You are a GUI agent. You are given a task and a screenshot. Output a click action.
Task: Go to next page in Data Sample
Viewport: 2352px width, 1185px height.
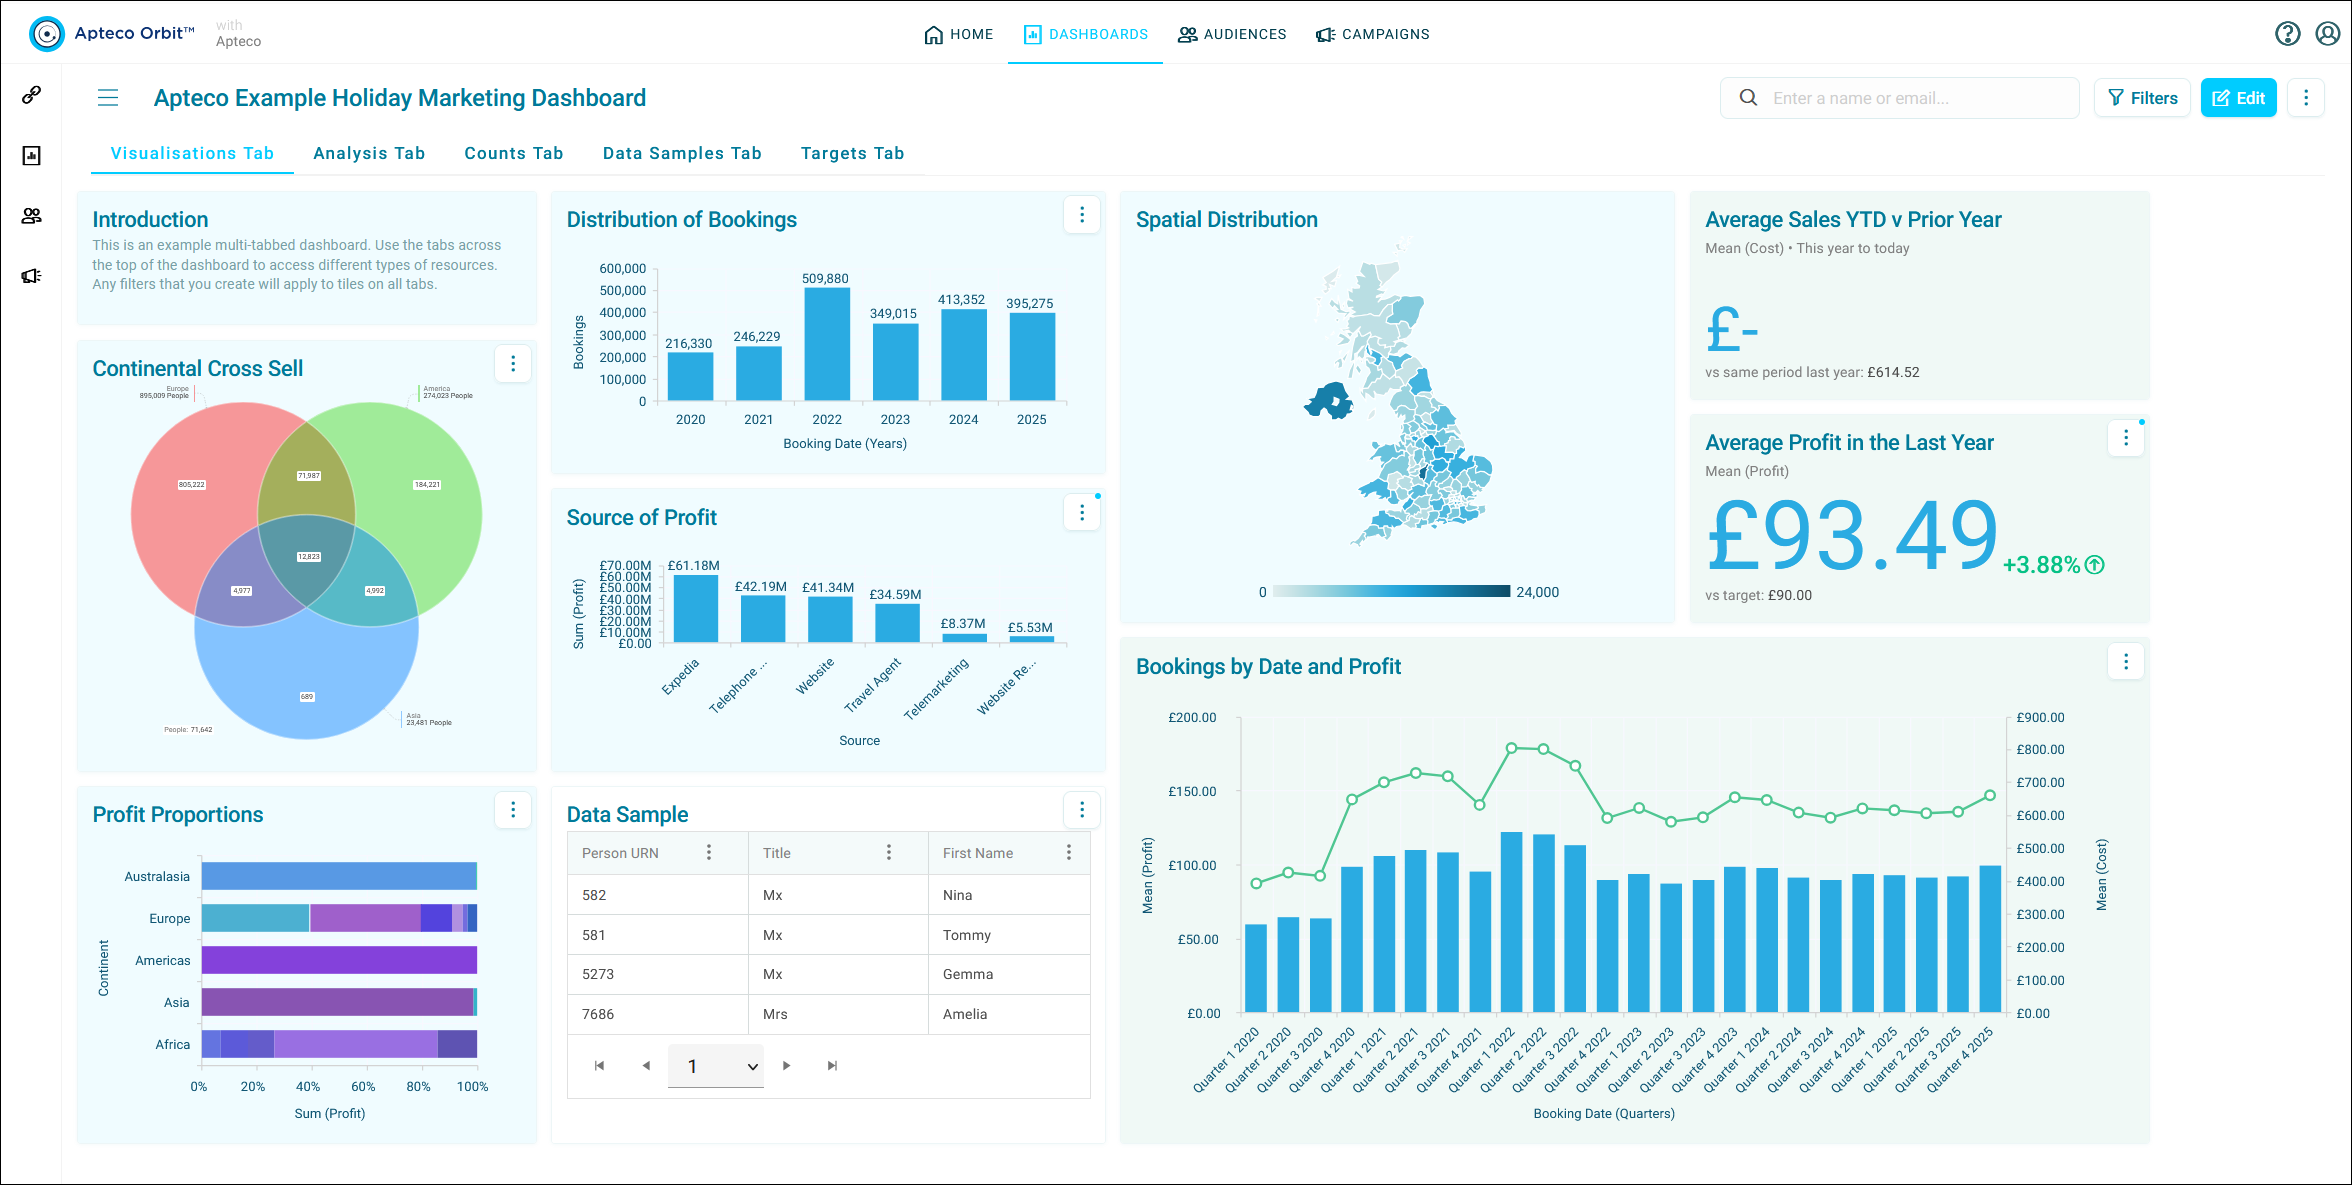tap(787, 1066)
